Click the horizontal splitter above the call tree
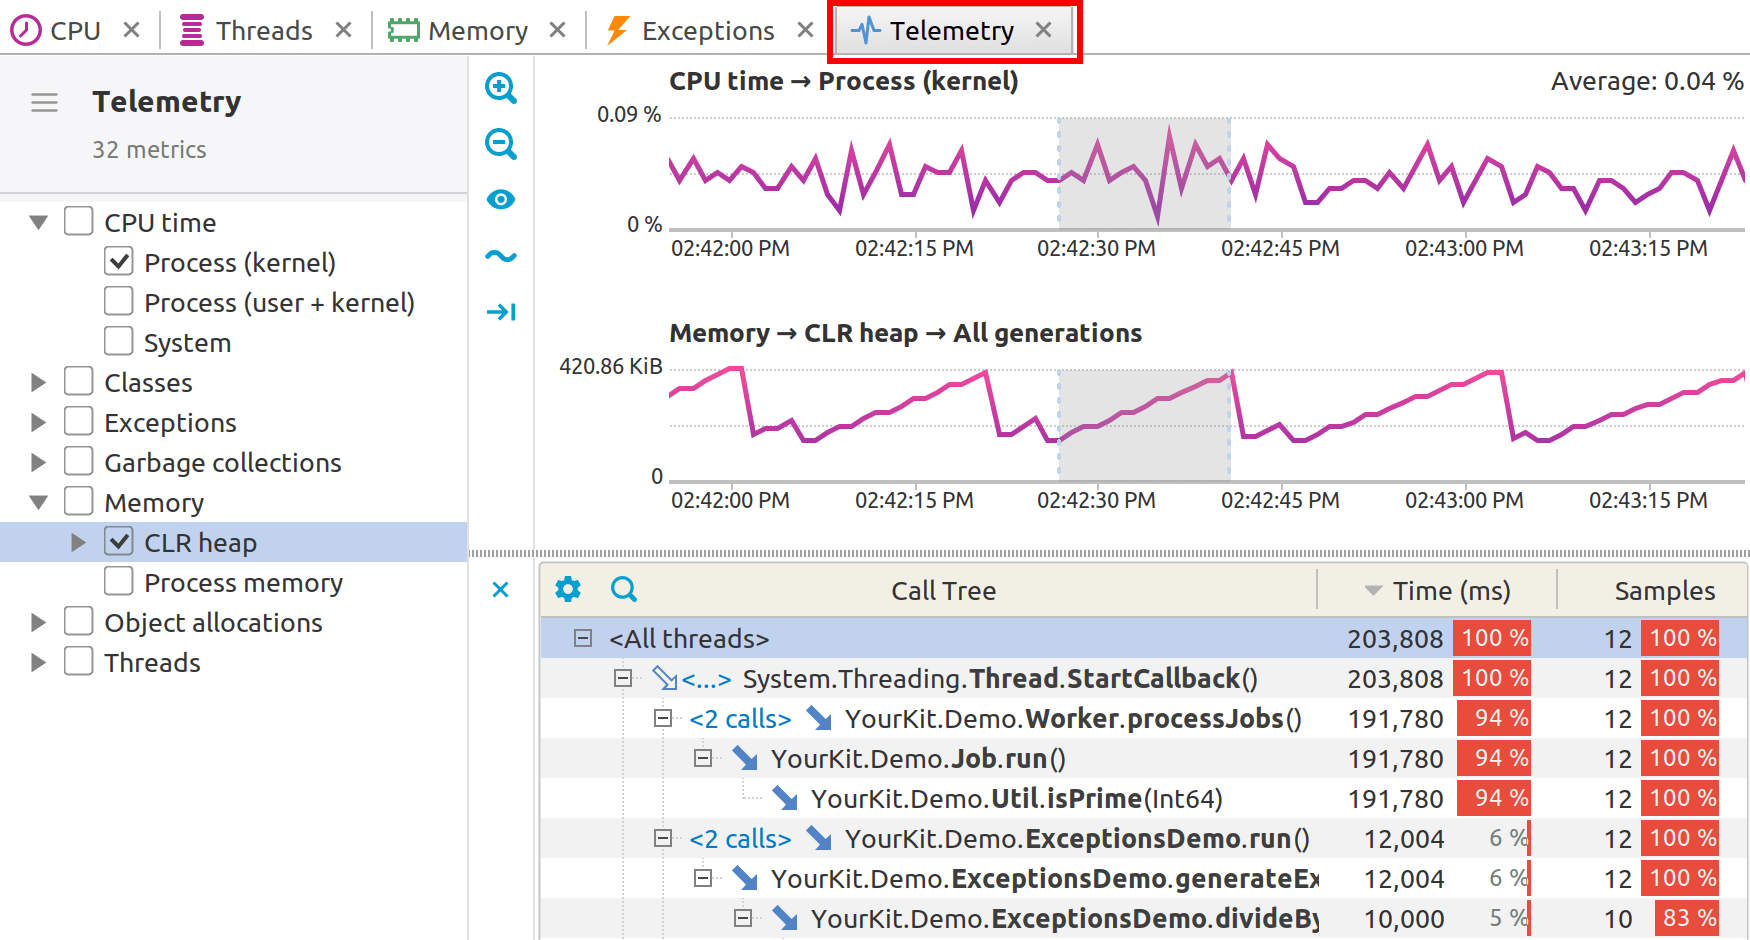The height and width of the screenshot is (940, 1750). [x=1109, y=553]
